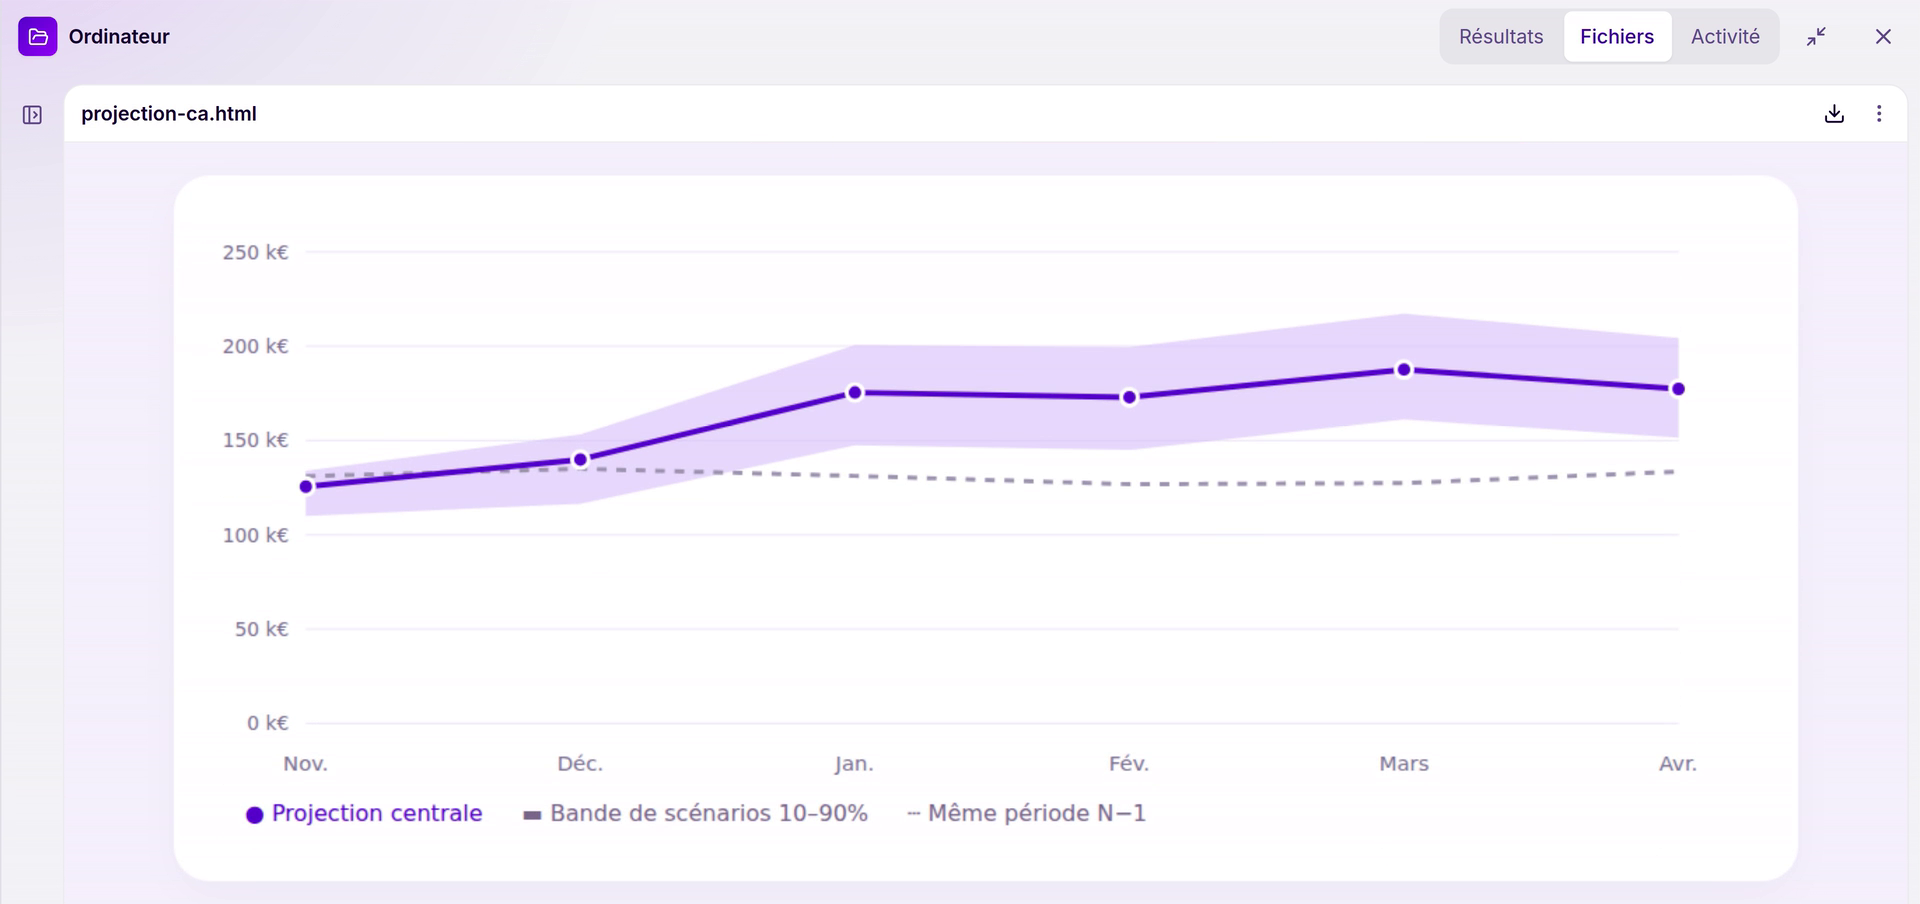Close the Ordinateur panel

click(x=1883, y=37)
